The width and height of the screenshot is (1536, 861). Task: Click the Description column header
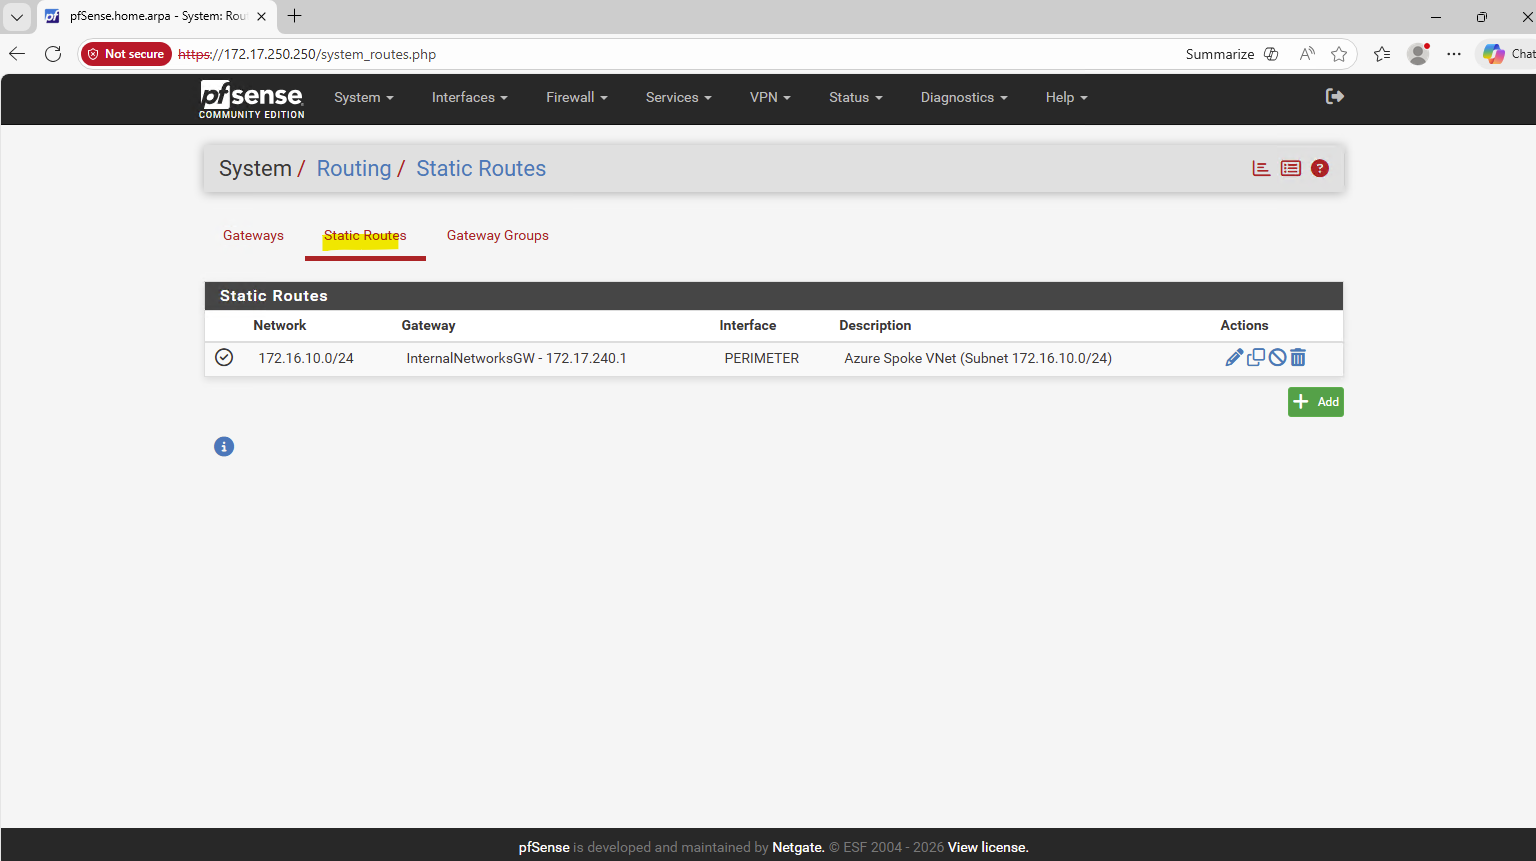tap(875, 325)
